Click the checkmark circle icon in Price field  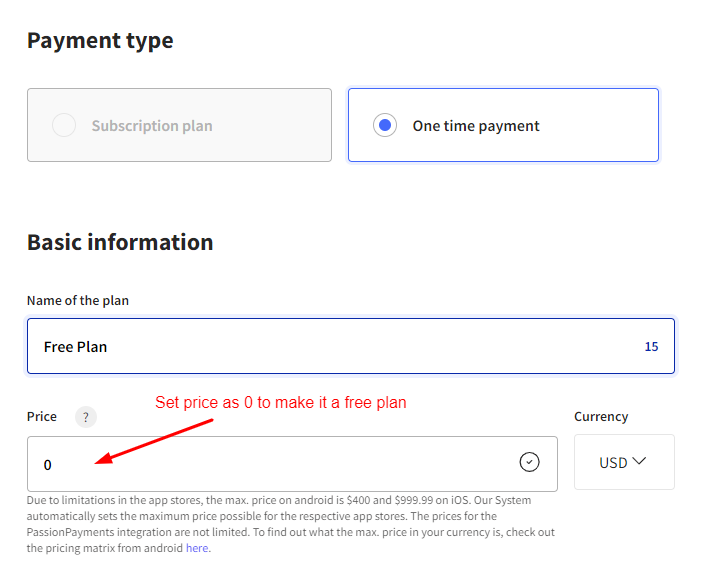[529, 462]
